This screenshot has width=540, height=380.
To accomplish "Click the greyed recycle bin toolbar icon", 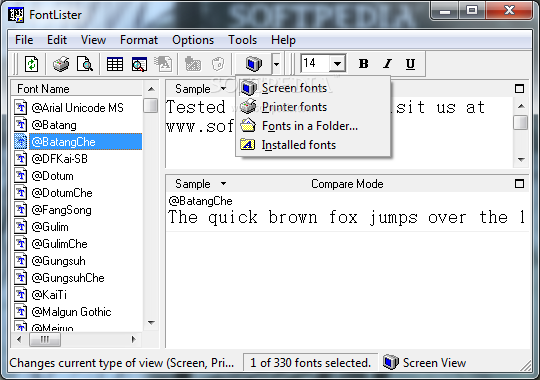I will [218, 64].
